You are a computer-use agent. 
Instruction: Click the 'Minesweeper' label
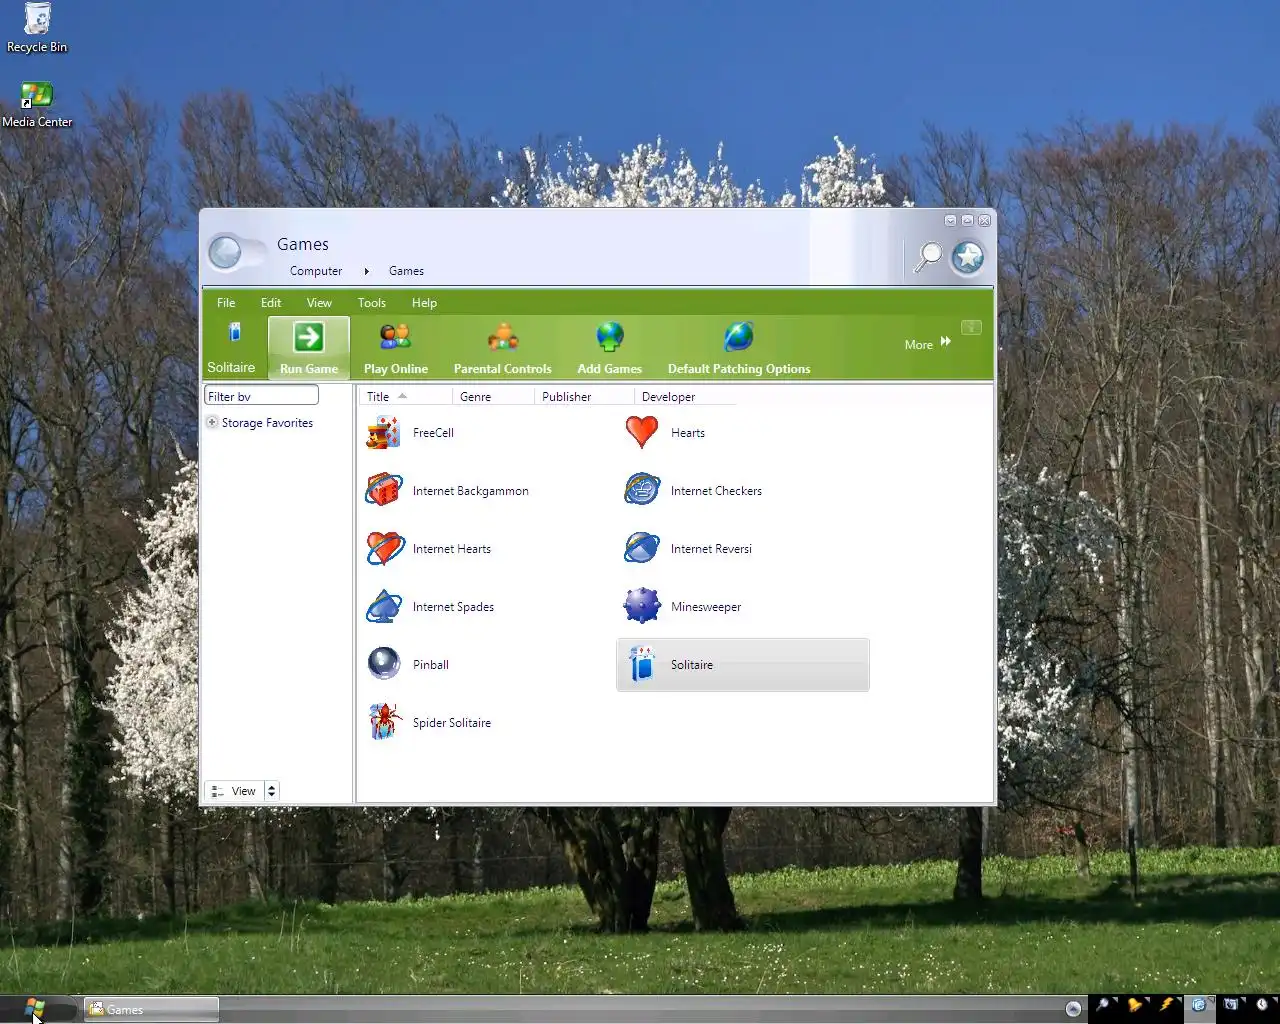(706, 607)
